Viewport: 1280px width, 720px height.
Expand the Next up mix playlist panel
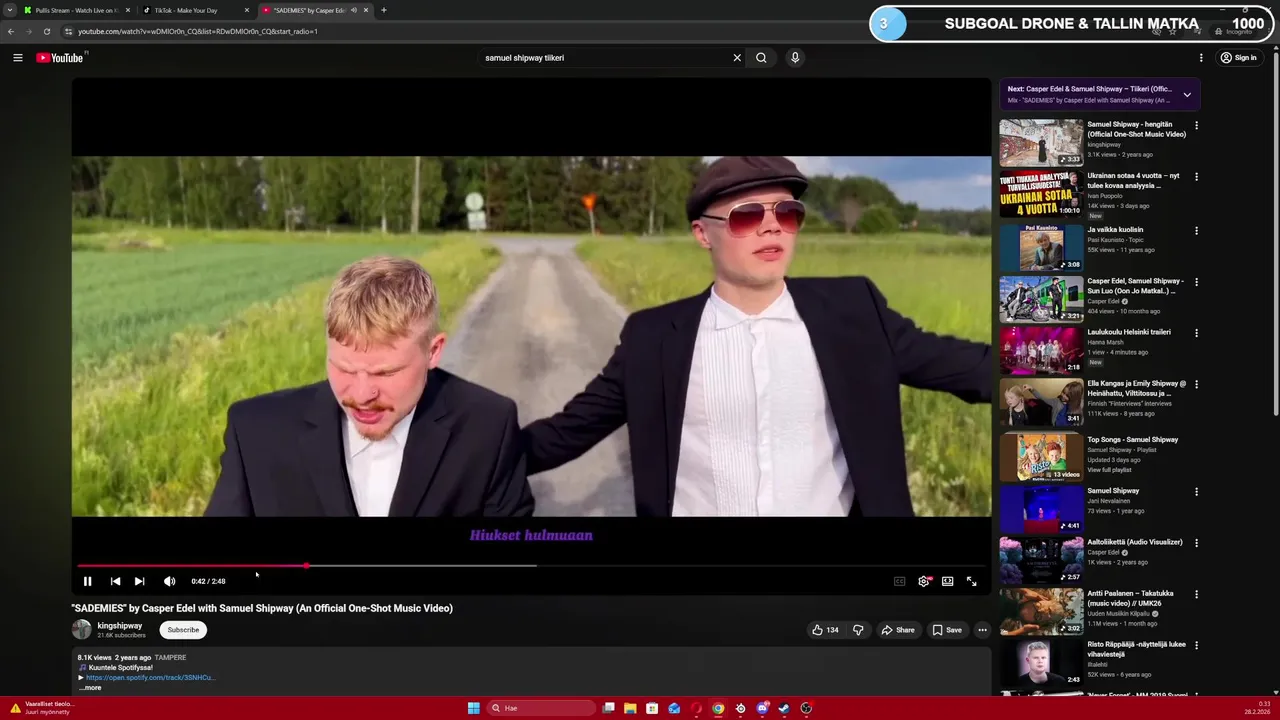tap(1187, 95)
